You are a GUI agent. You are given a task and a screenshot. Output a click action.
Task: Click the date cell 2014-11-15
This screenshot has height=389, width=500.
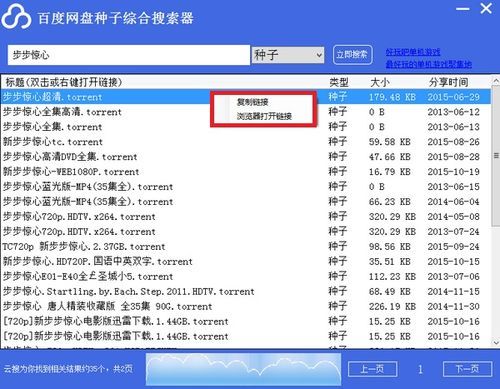click(454, 292)
